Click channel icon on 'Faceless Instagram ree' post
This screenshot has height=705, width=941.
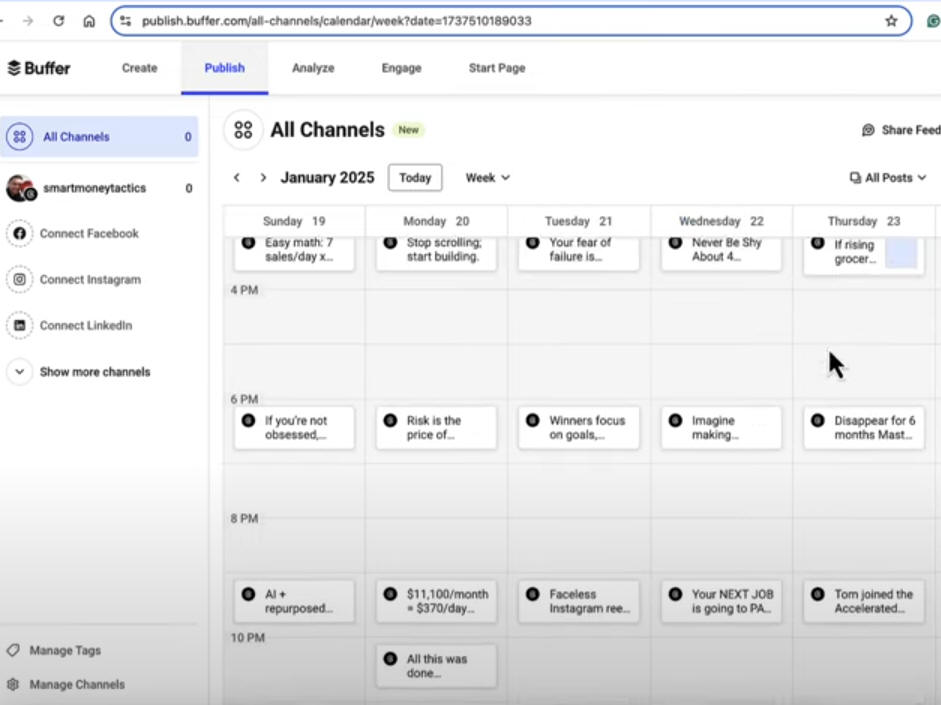(532, 594)
